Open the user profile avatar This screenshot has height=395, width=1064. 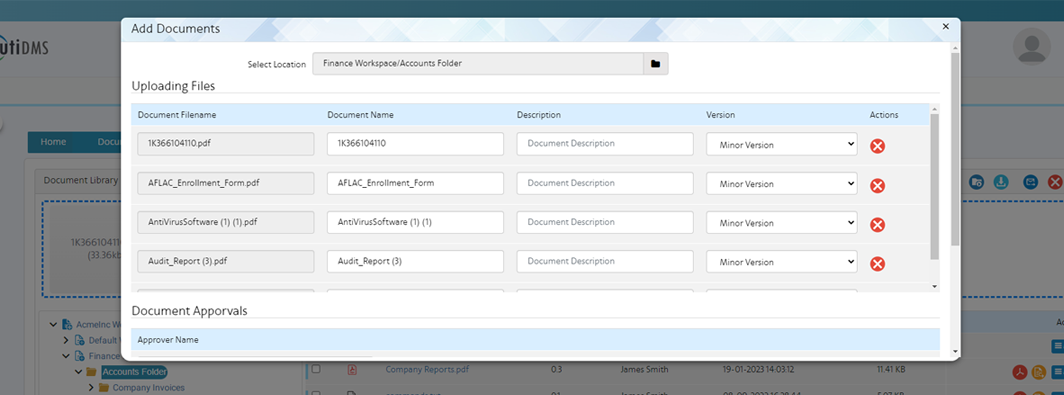coord(1031,47)
